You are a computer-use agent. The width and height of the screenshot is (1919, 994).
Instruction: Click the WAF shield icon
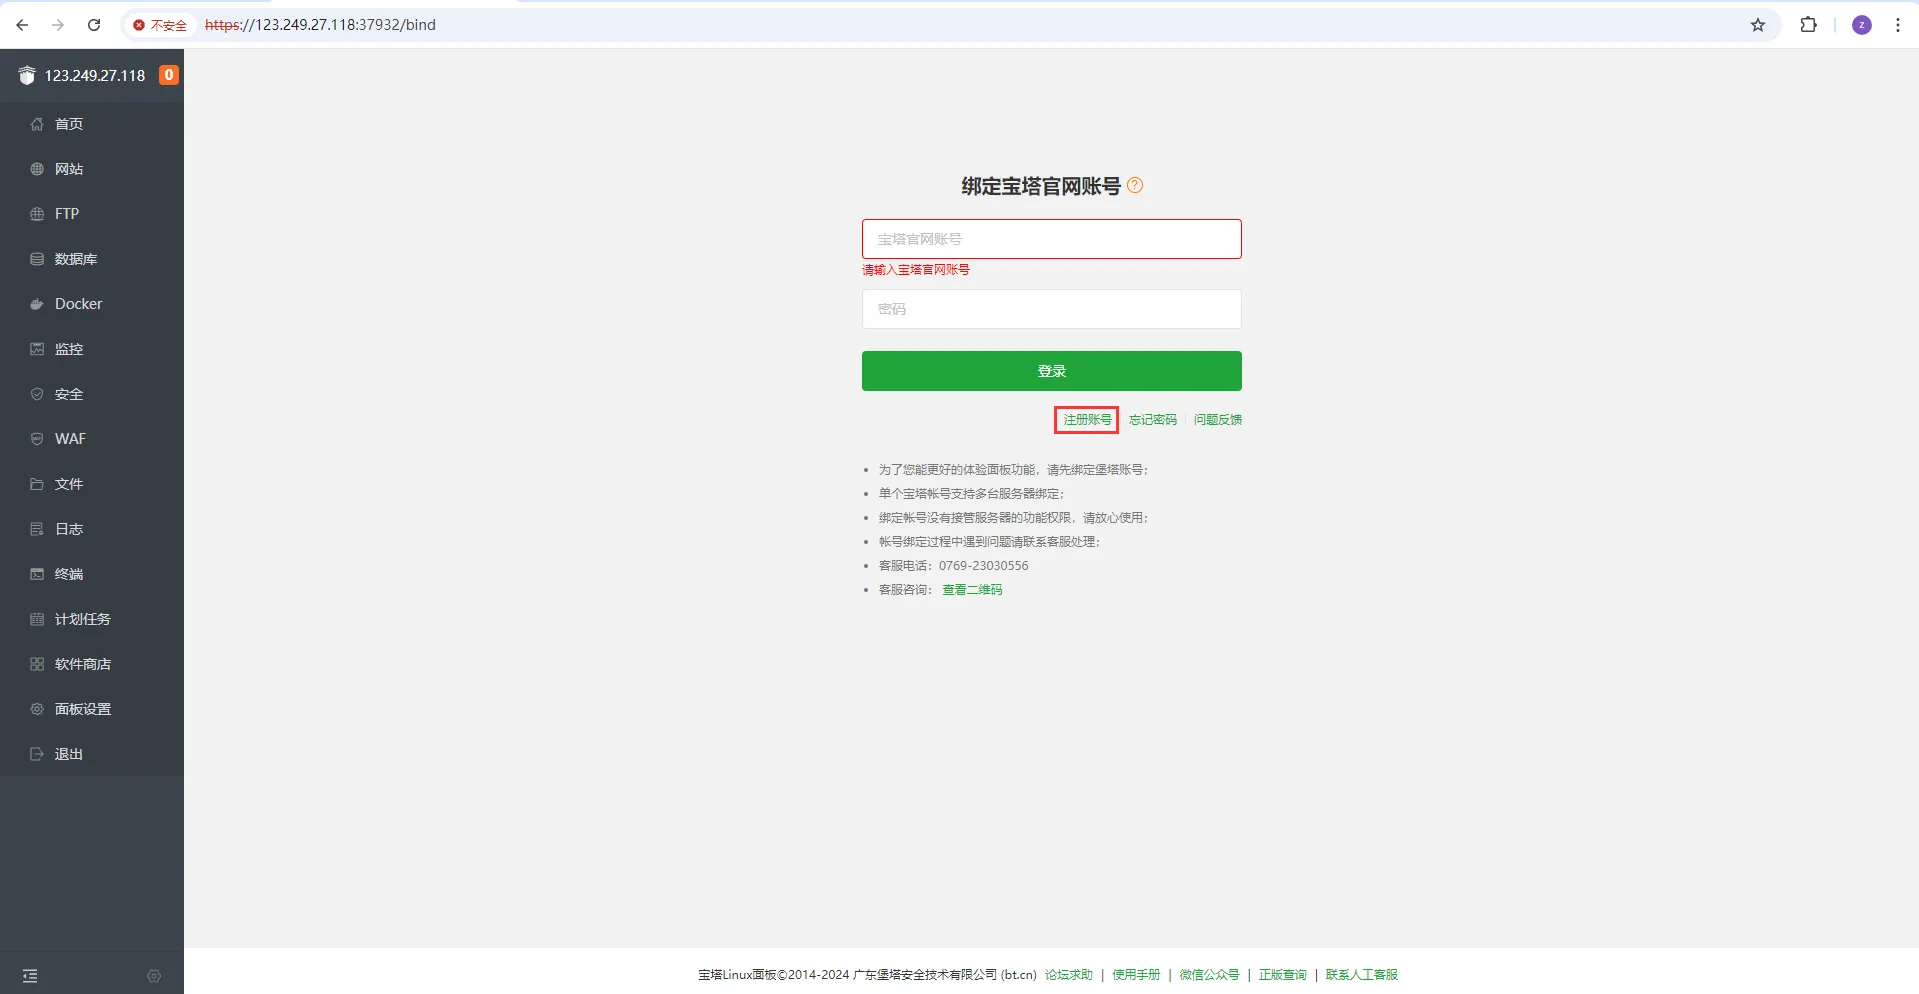pyautogui.click(x=37, y=439)
